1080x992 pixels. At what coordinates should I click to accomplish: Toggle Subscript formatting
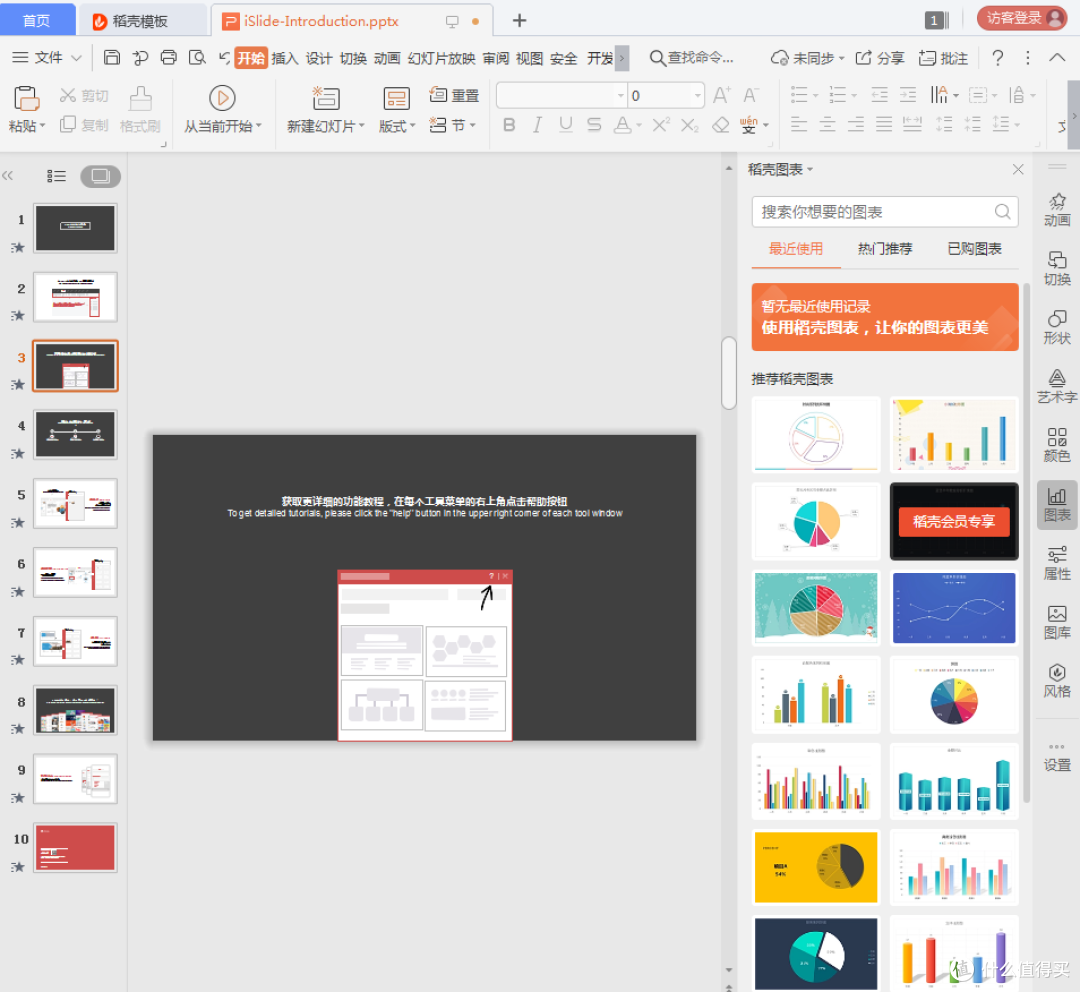[x=689, y=125]
